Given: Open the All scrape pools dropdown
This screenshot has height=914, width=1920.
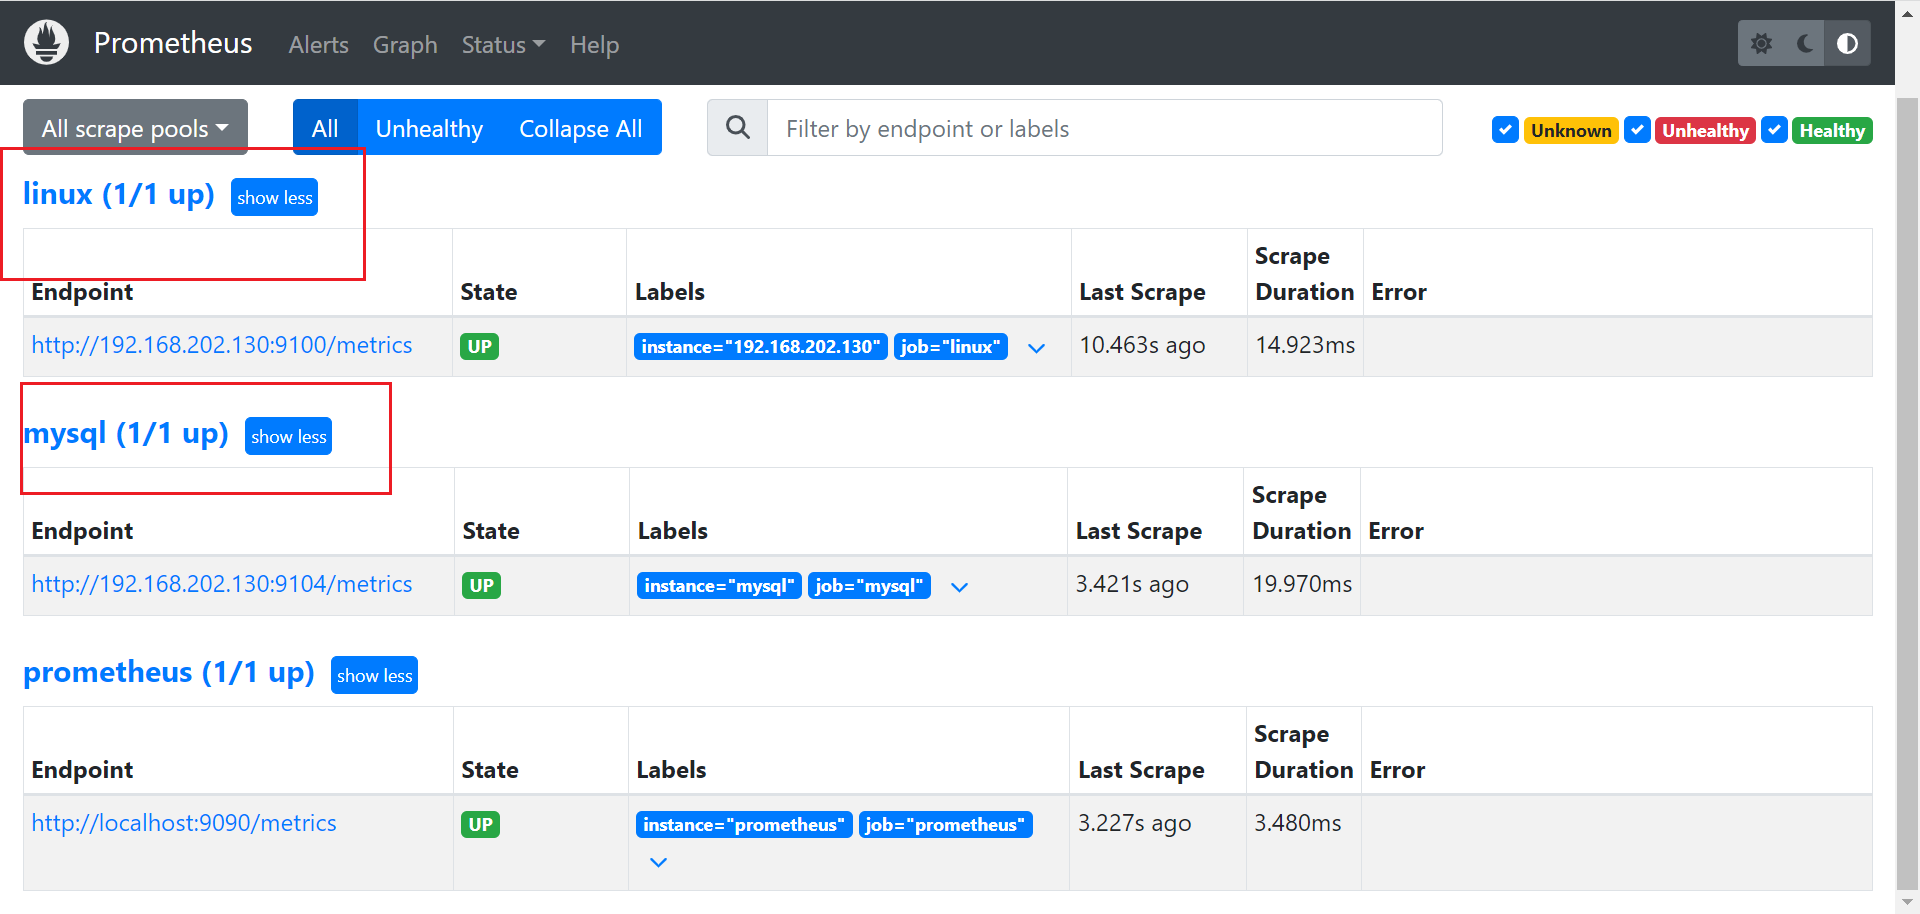Looking at the screenshot, I should (135, 127).
